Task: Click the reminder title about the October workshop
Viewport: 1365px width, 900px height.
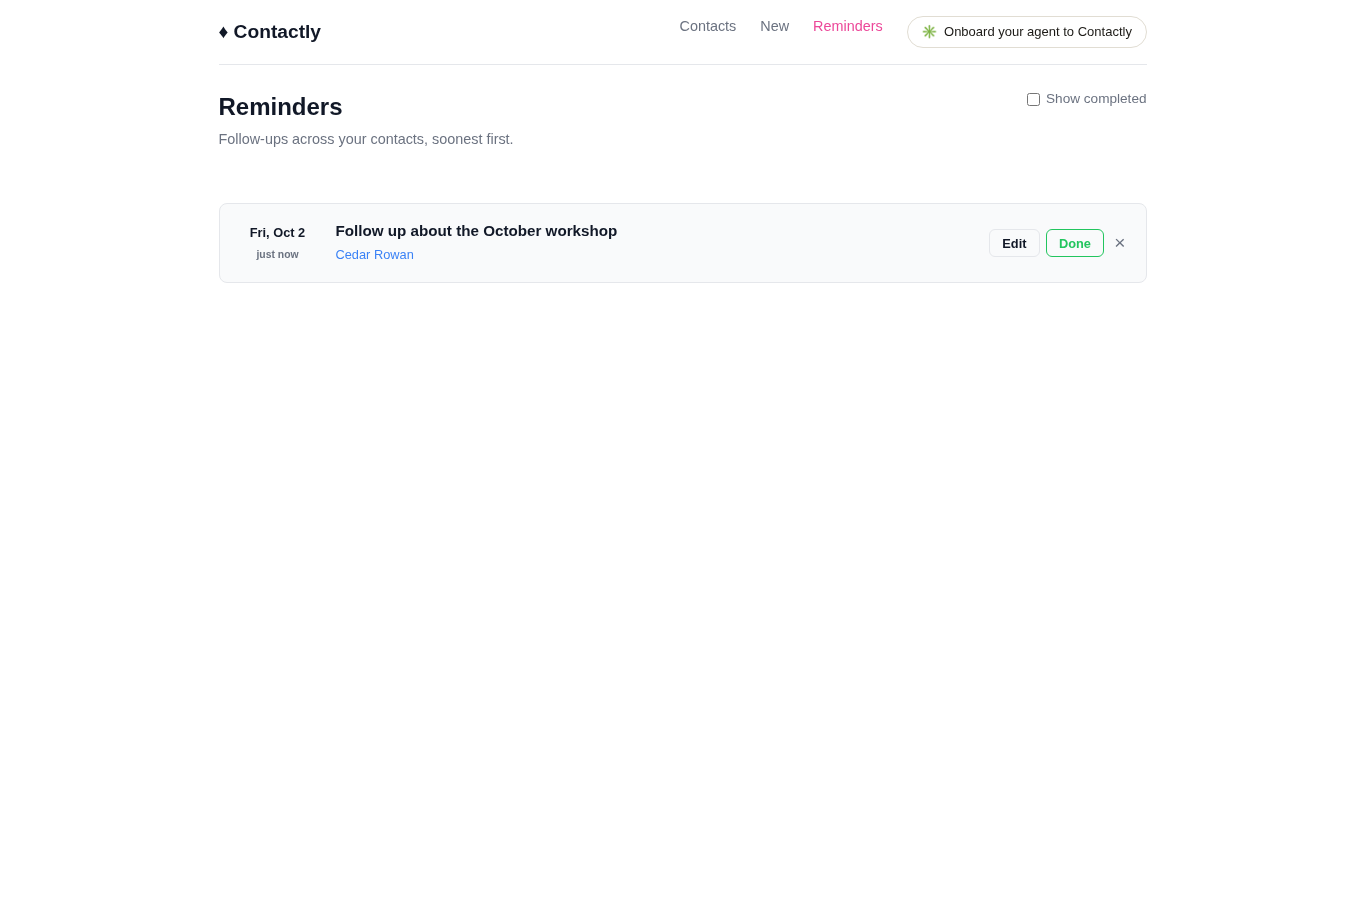Action: 476,231
